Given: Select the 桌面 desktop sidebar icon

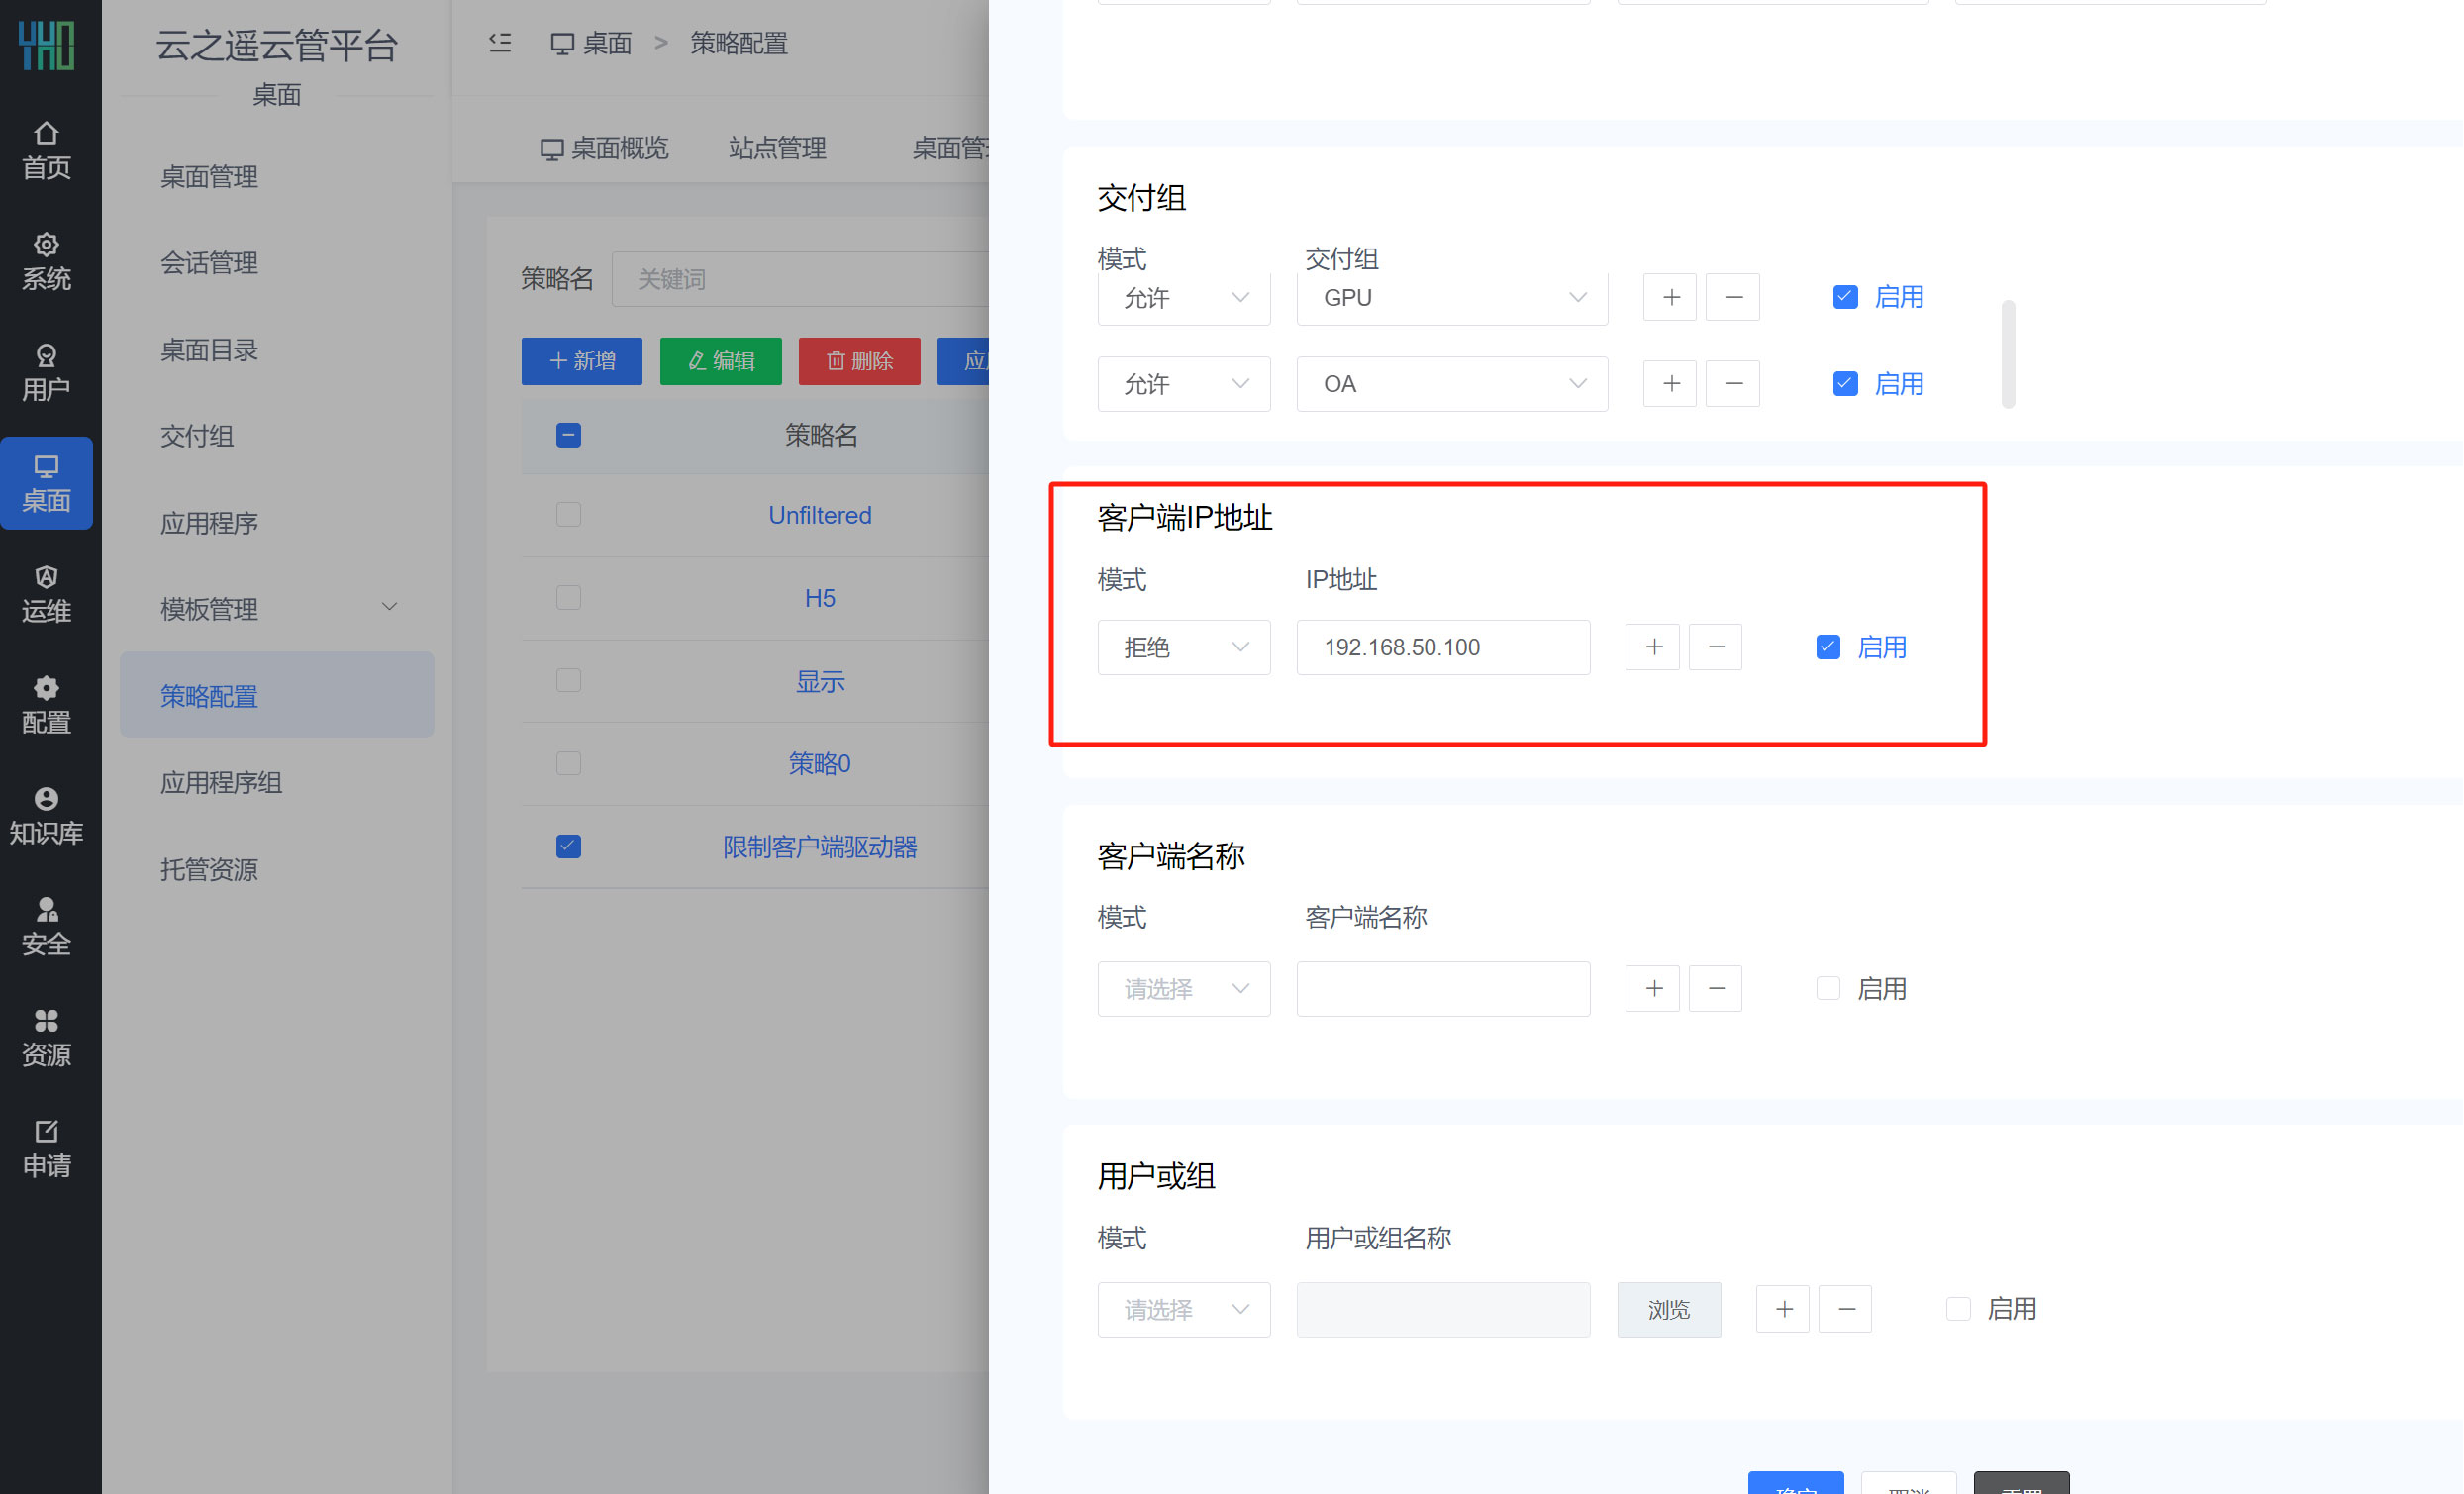Looking at the screenshot, I should pyautogui.click(x=46, y=483).
